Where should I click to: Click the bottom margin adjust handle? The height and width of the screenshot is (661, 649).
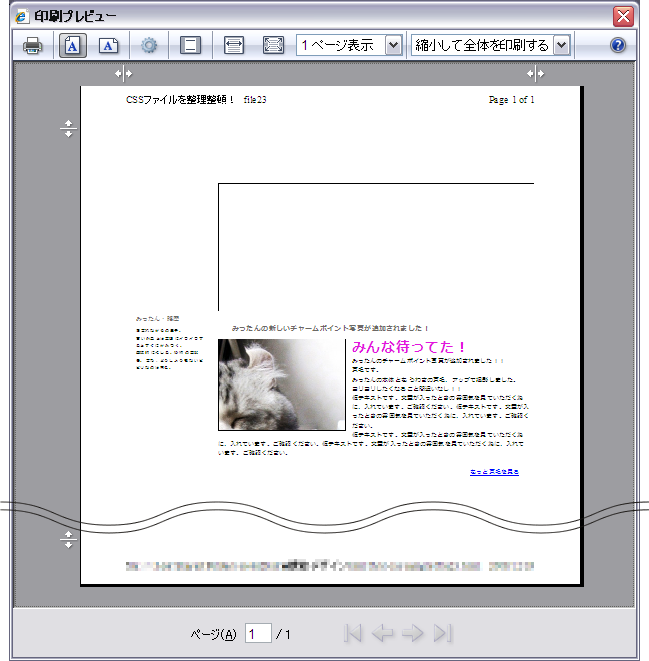click(x=68, y=539)
